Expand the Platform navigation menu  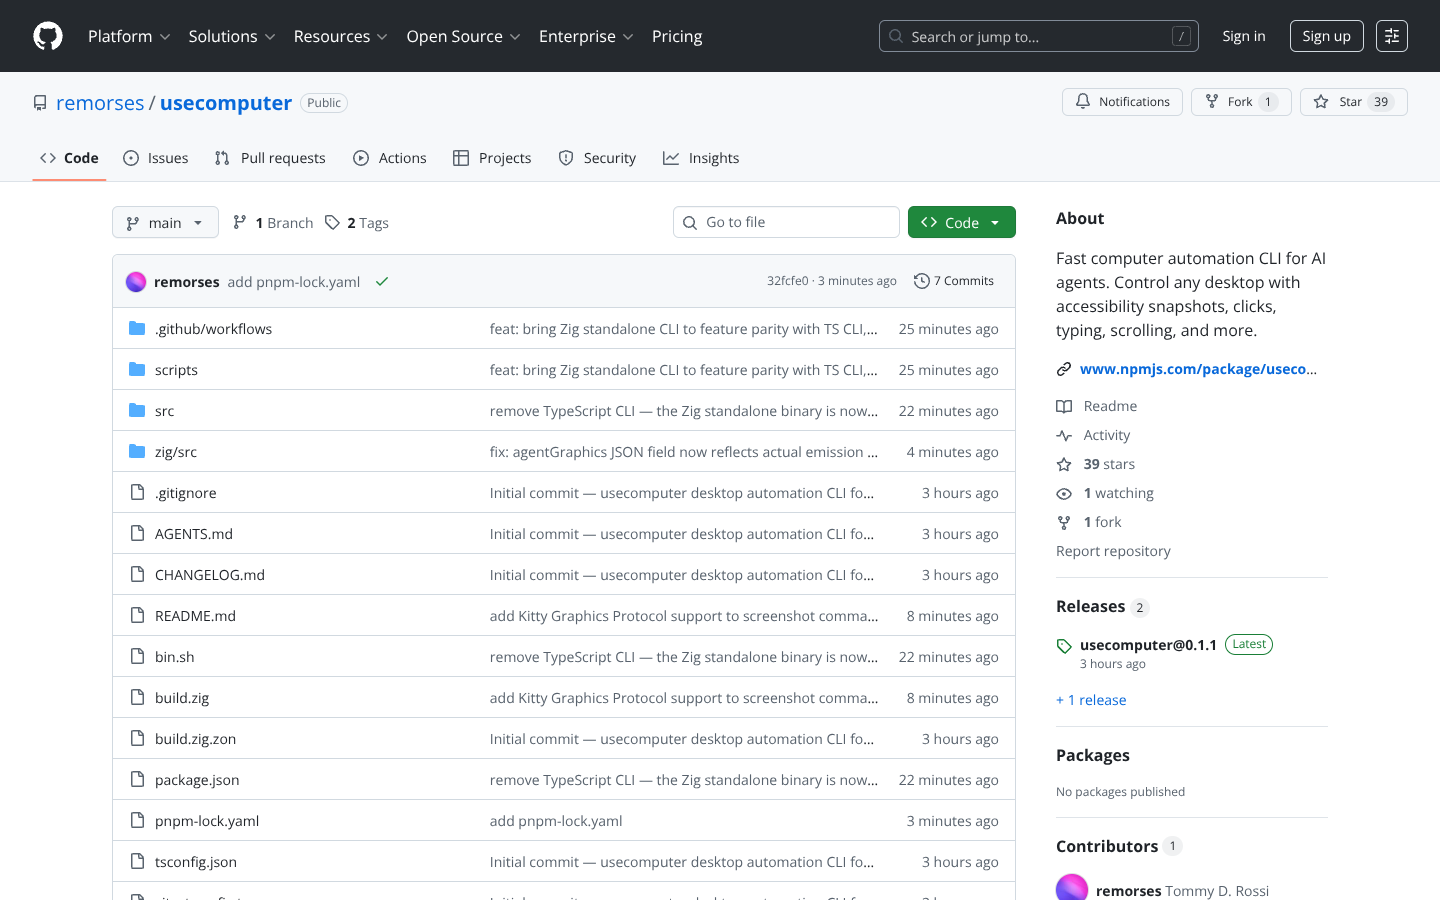129,36
